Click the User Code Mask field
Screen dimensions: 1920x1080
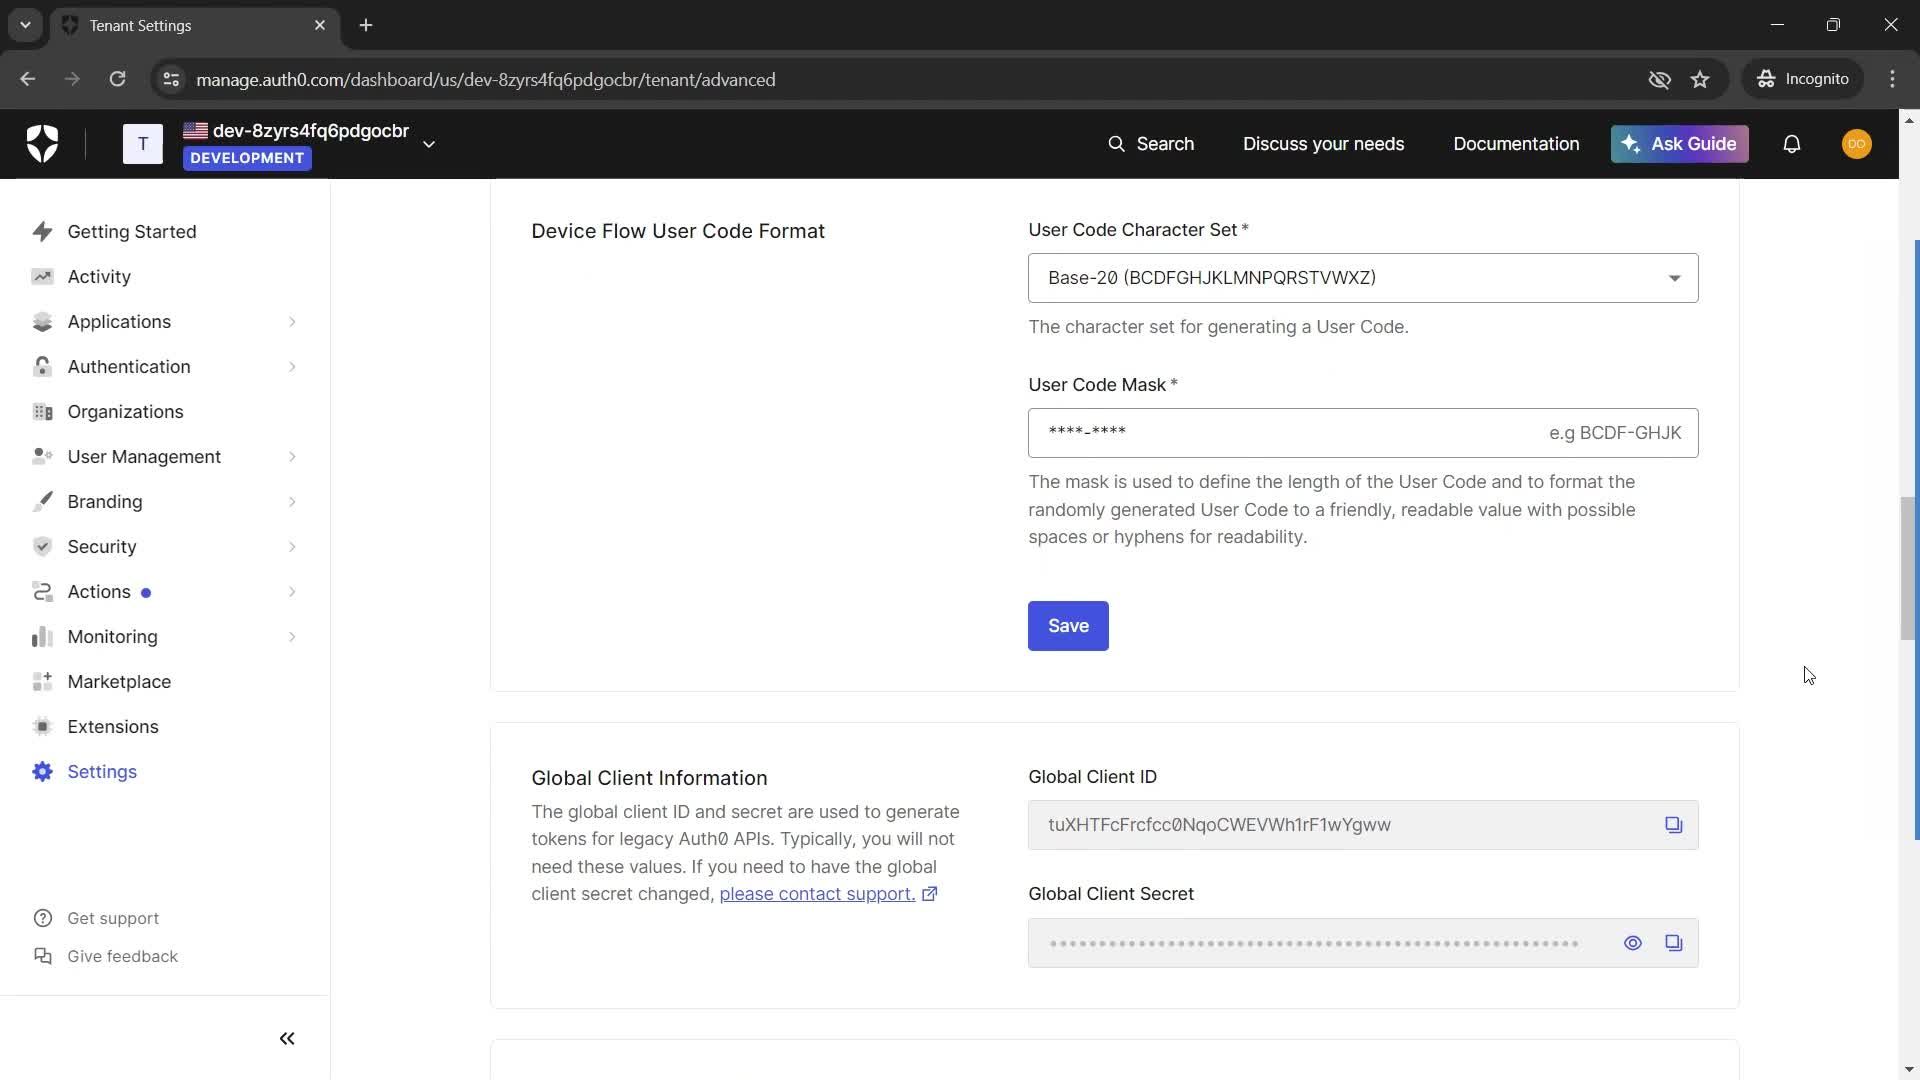(1363, 433)
